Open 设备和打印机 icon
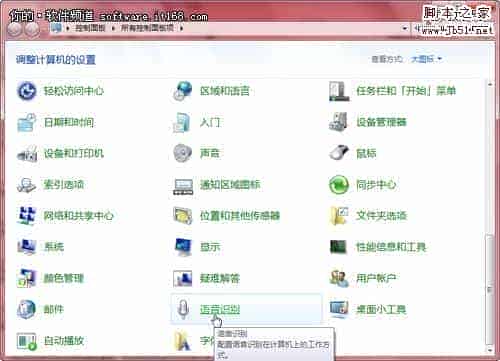 pyautogui.click(x=27, y=153)
